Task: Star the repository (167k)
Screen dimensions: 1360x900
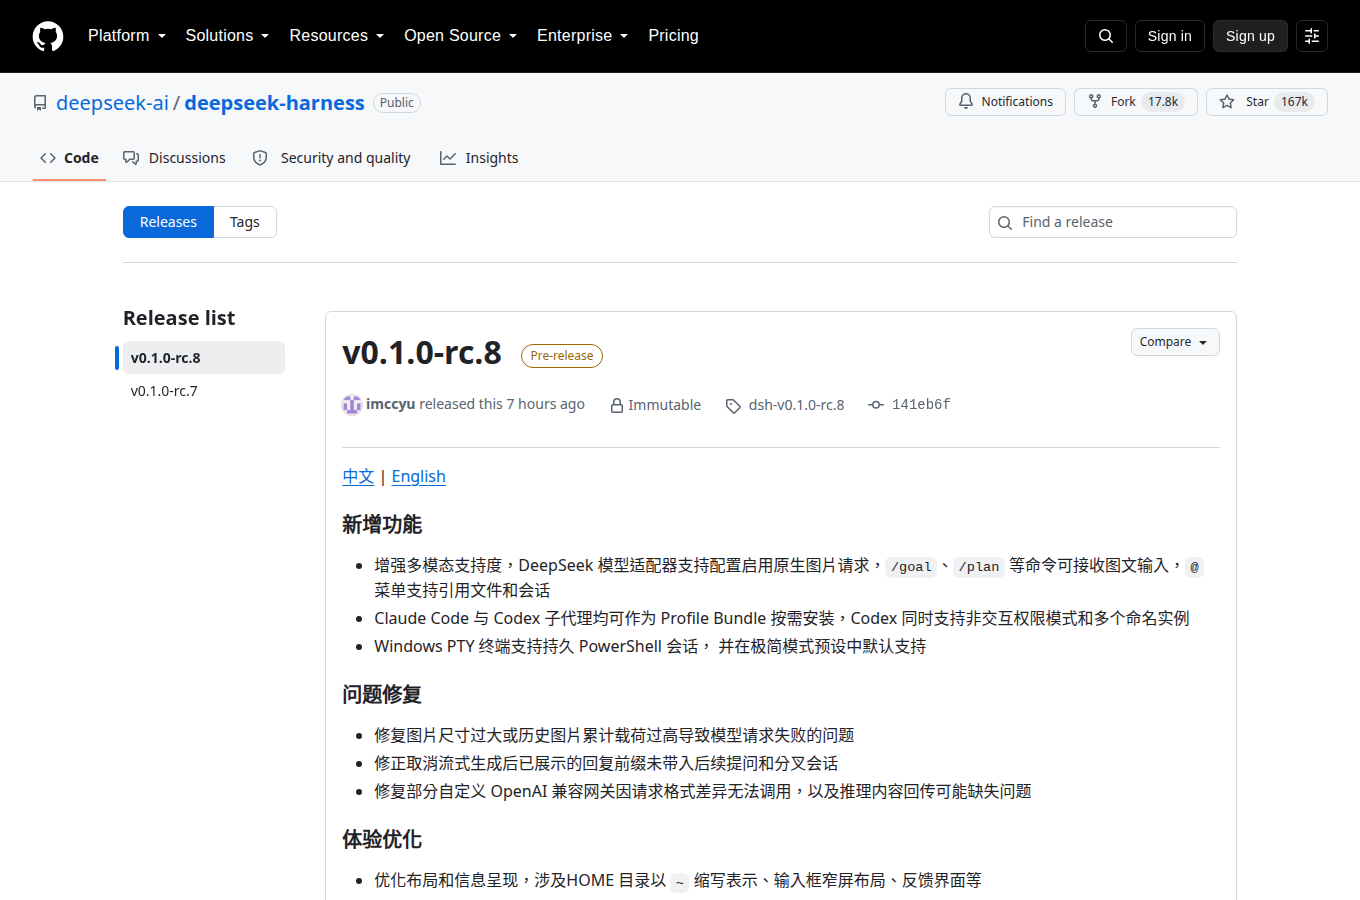Action: (x=1267, y=102)
